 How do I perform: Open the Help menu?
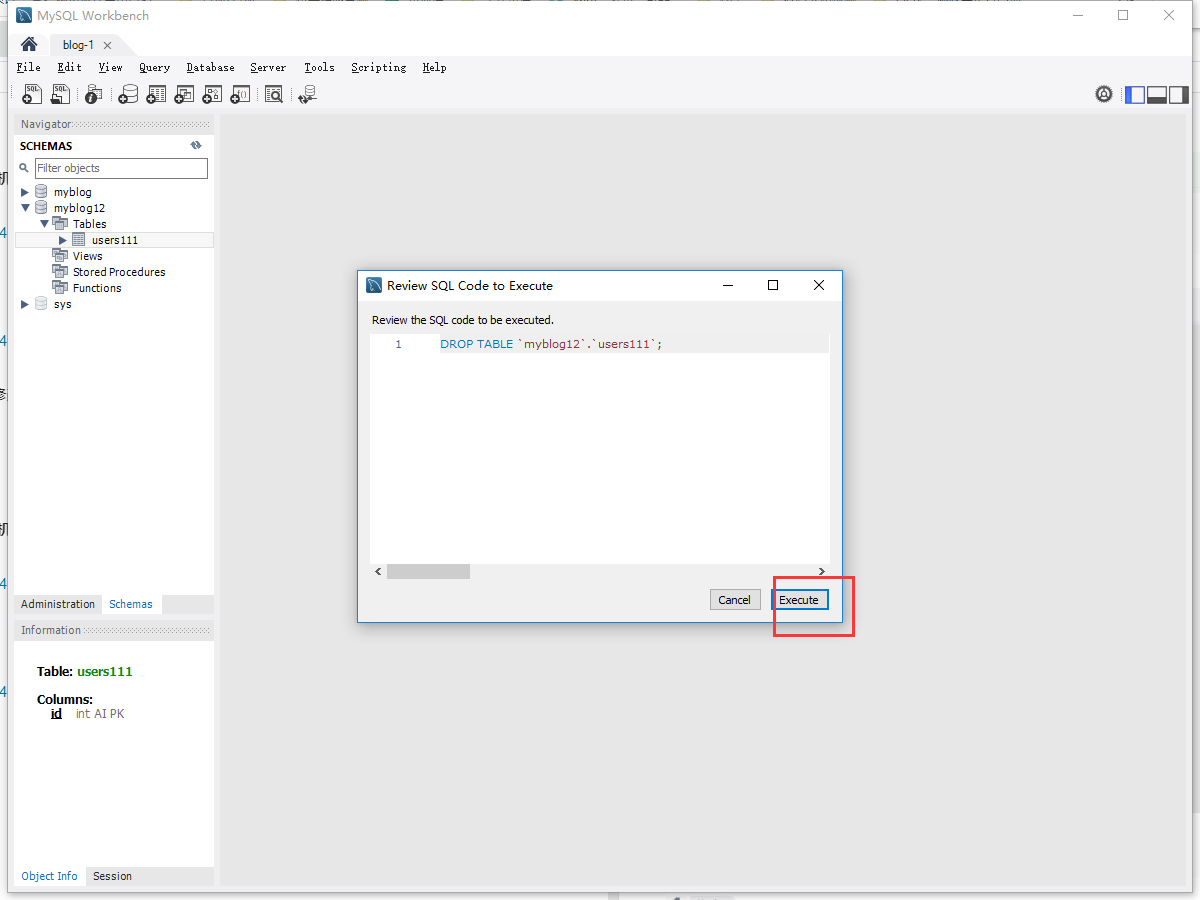tap(434, 67)
